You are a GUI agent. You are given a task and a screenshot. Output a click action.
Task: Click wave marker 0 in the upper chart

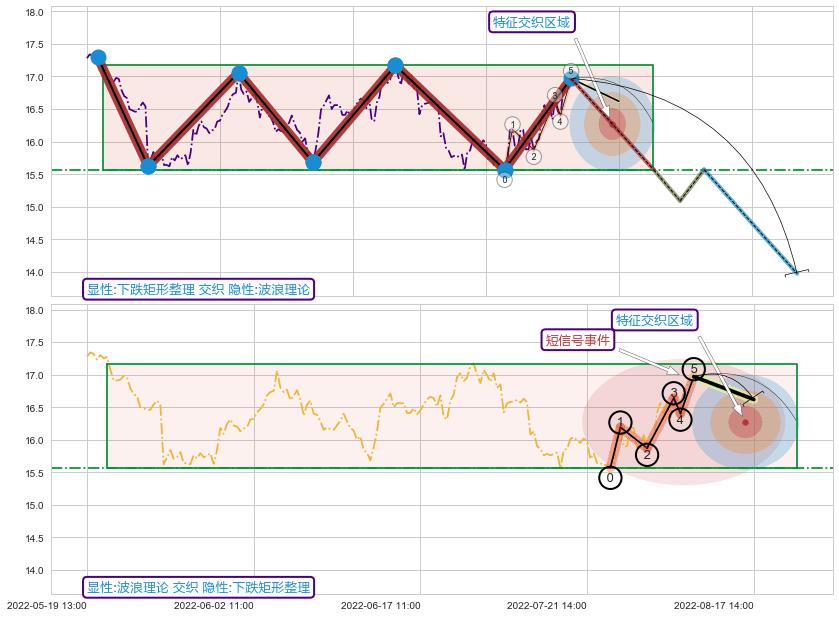[x=504, y=180]
